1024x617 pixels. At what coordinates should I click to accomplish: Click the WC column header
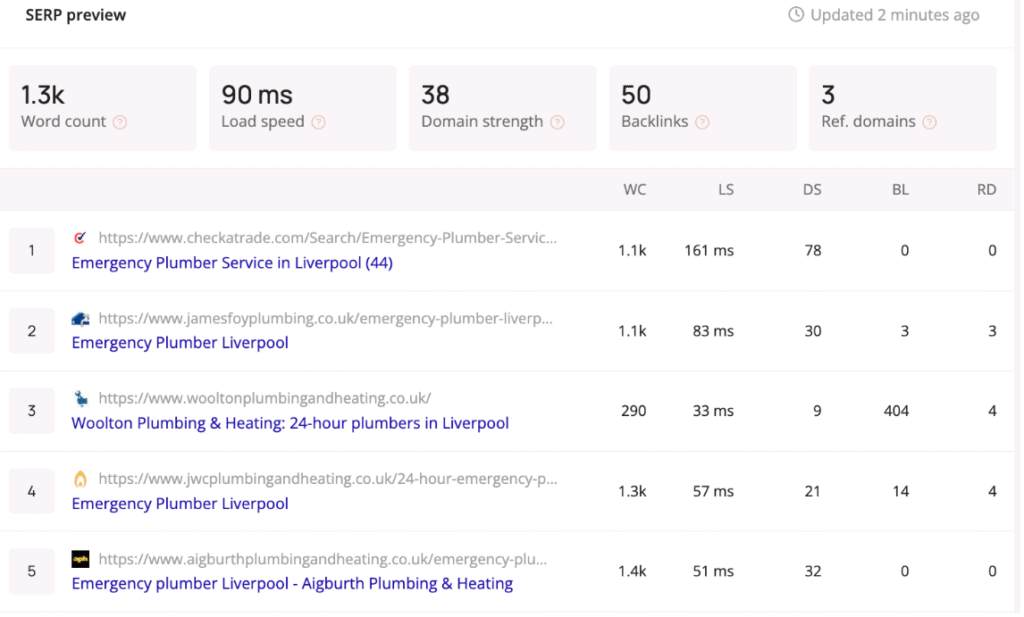635,189
